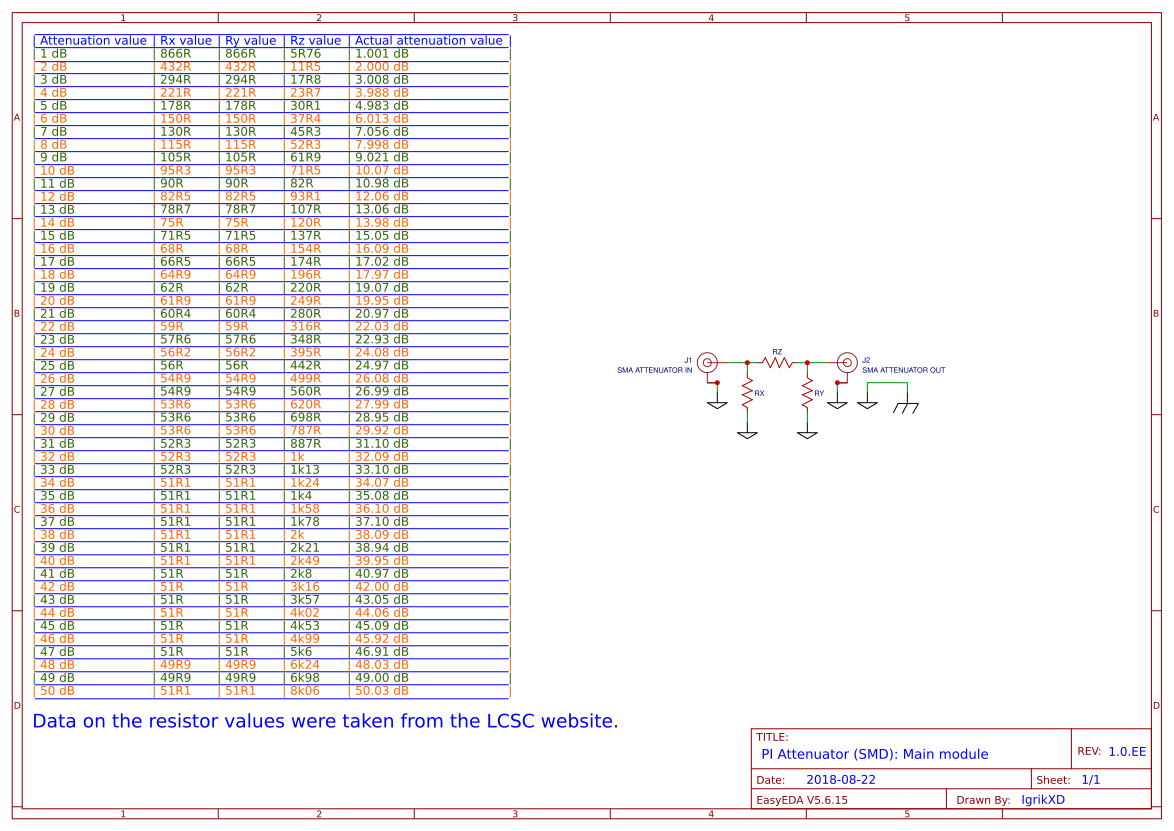This screenshot has width=1174, height=831.
Task: Select the chassis ground symbol at far right
Action: click(906, 408)
